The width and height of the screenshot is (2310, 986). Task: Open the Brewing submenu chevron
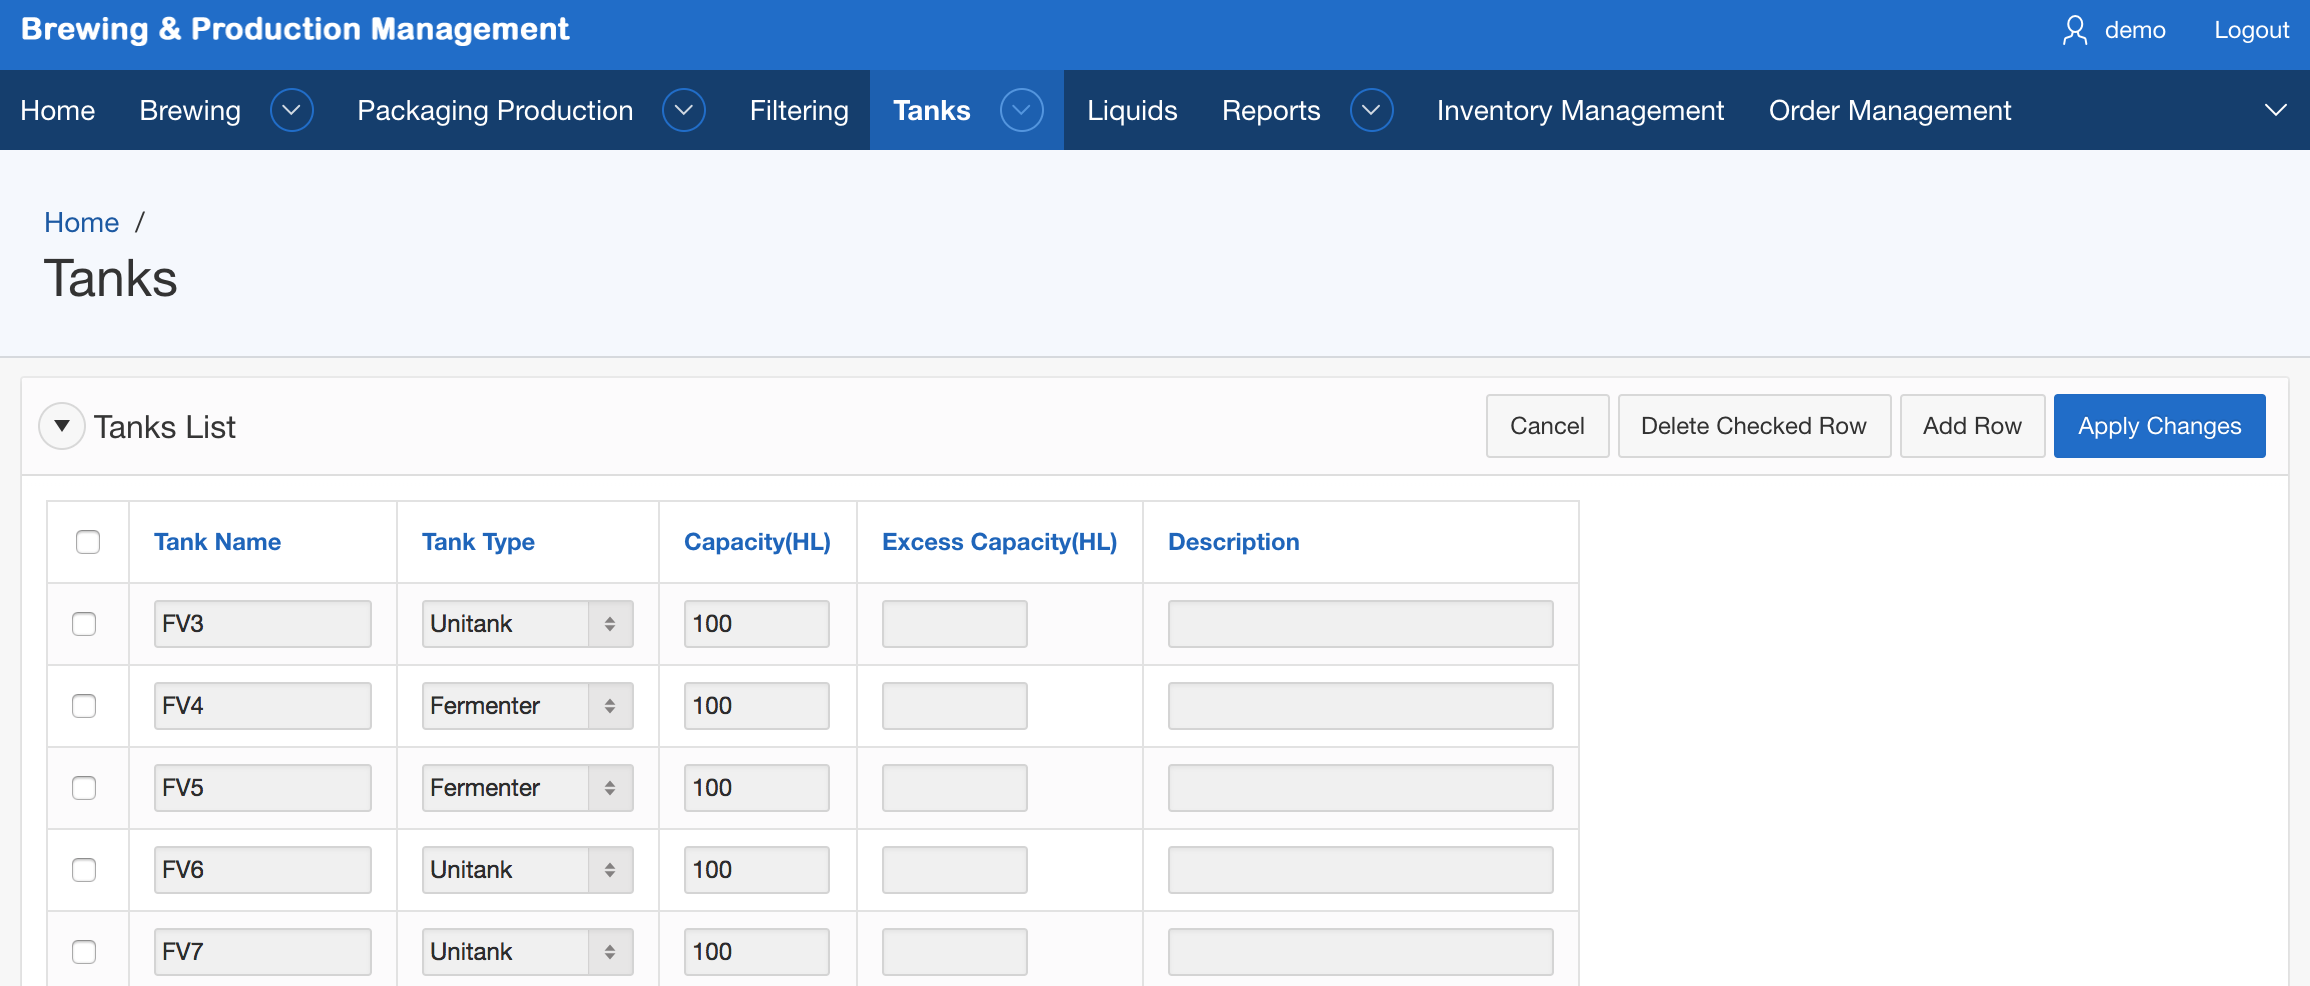pyautogui.click(x=292, y=110)
